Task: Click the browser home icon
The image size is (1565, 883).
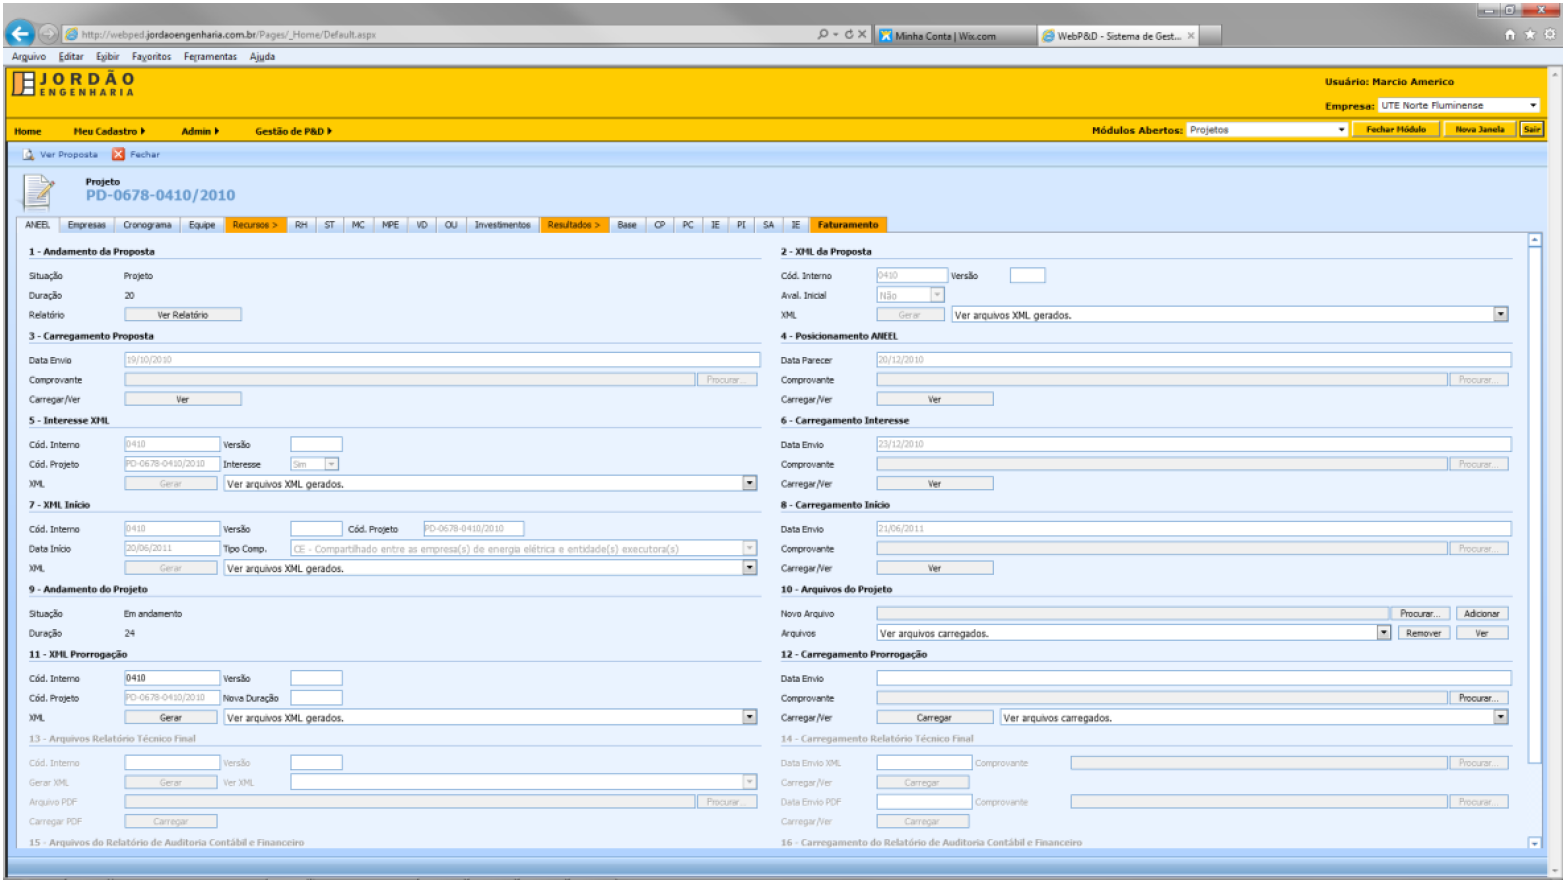Action: 1510,35
